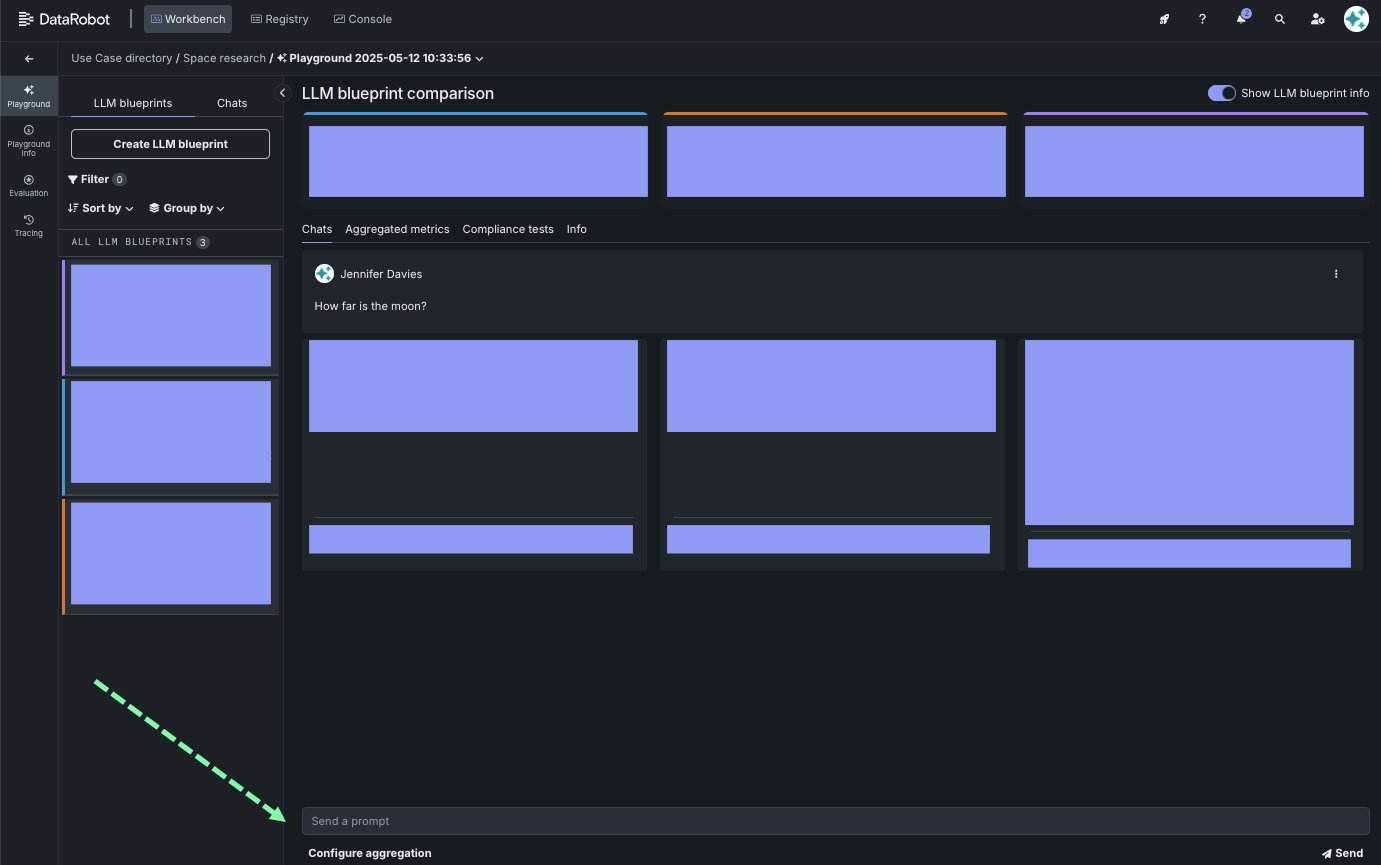Switch to the Aggregated metrics tab
This screenshot has width=1381, height=865.
(x=397, y=229)
